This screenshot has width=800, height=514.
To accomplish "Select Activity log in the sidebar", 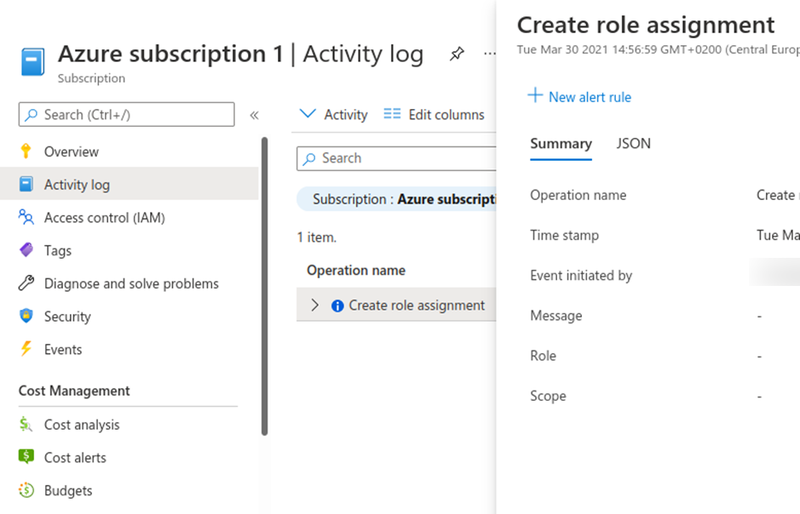I will [x=129, y=184].
